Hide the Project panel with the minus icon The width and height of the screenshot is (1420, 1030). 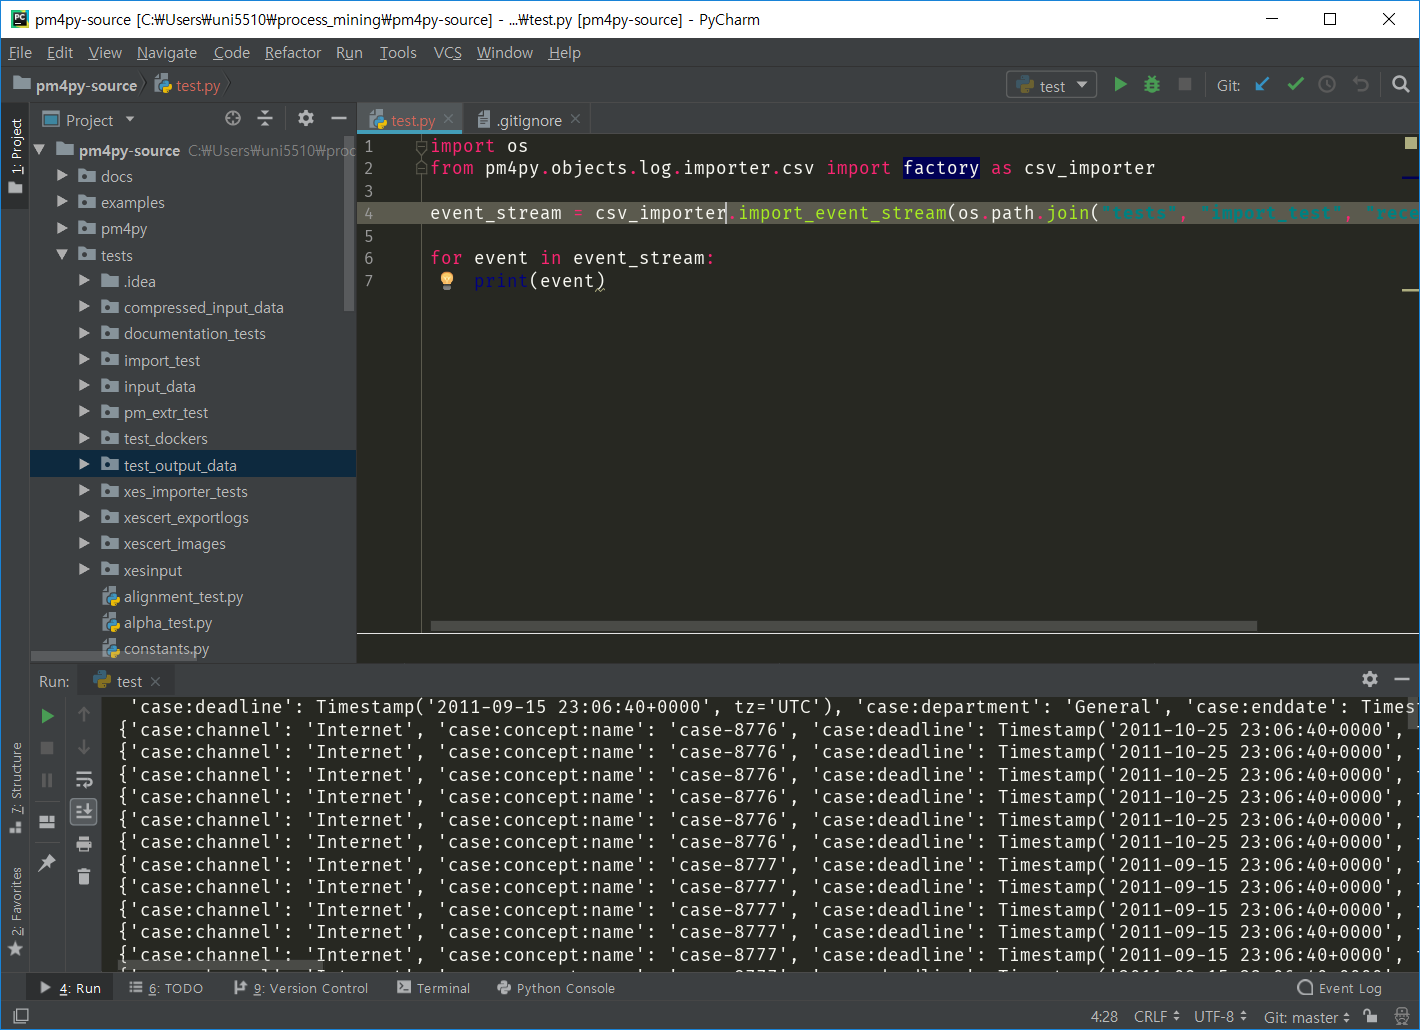(339, 119)
